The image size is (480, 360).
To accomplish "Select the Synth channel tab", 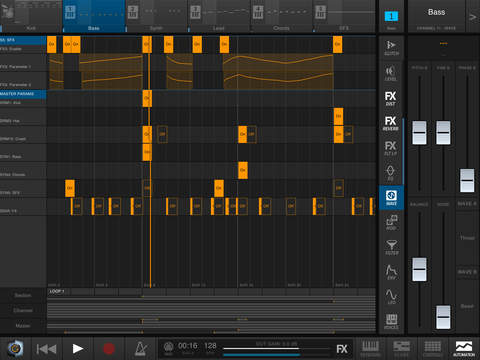I will (156, 16).
